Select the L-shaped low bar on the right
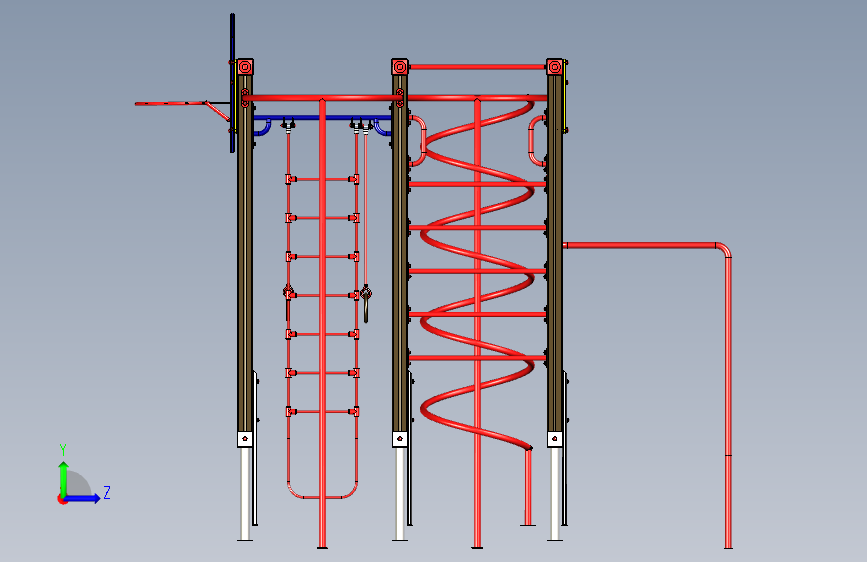 (x=728, y=387)
